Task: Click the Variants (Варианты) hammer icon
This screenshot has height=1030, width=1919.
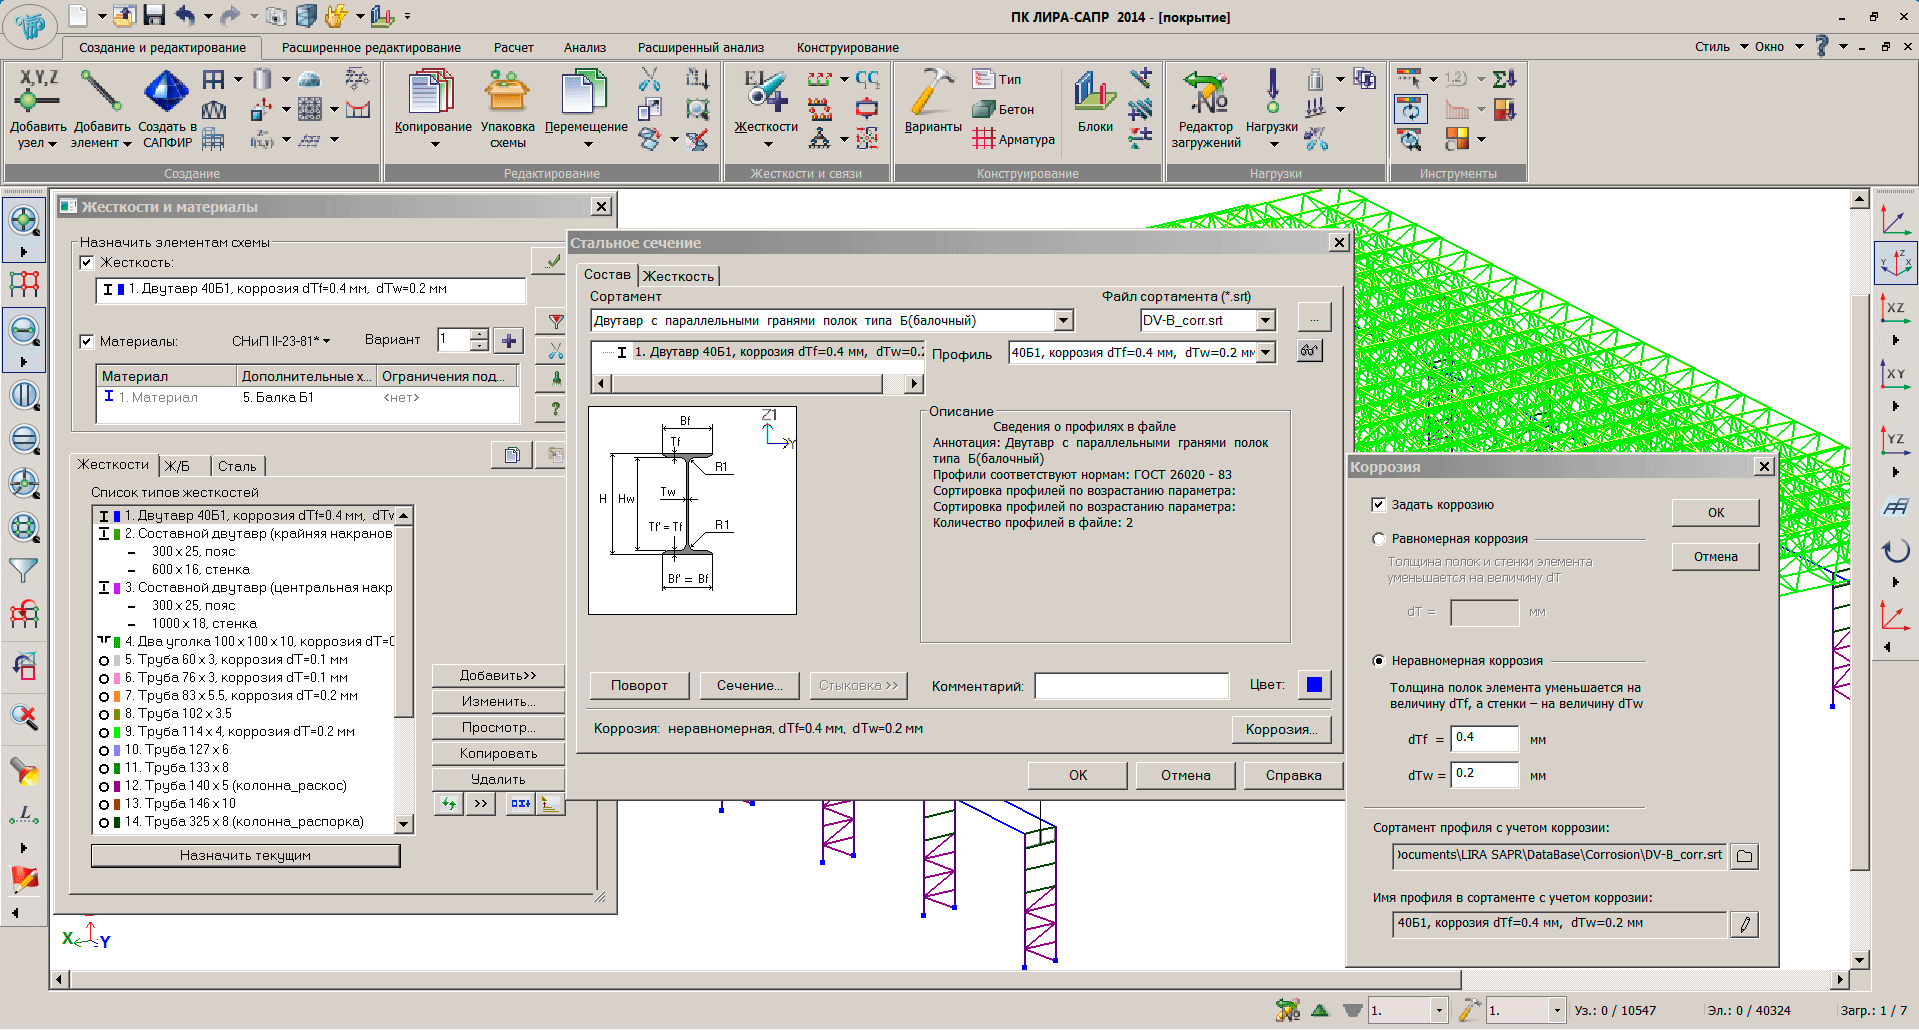Action: (x=932, y=93)
